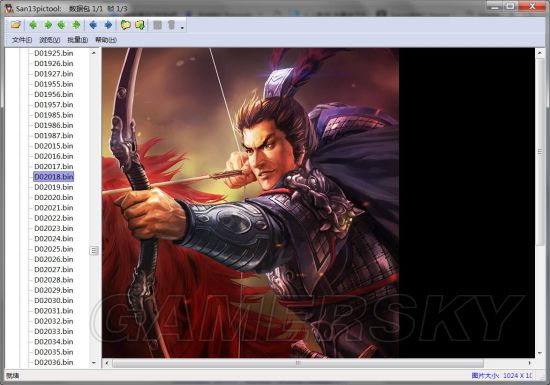Click the file list scroll-down arrow
The height and width of the screenshot is (385, 550).
point(94,363)
